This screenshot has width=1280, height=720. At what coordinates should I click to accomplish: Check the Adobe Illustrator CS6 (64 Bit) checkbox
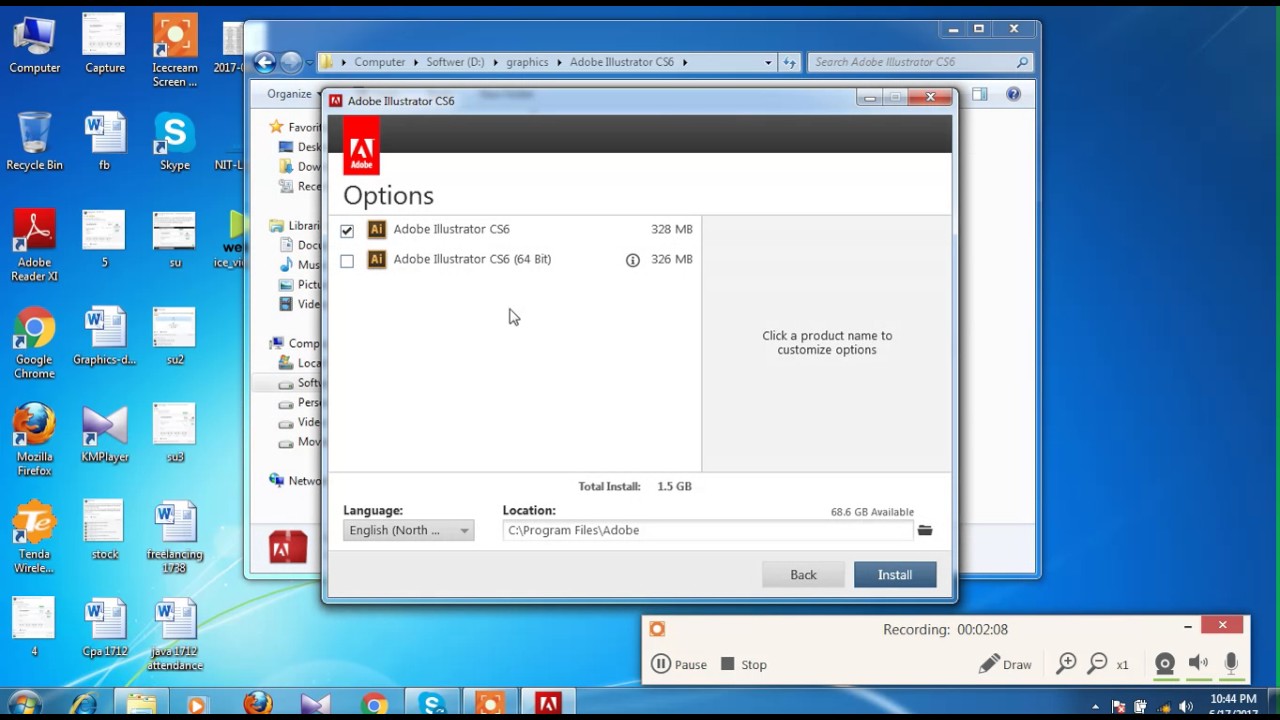pos(347,261)
